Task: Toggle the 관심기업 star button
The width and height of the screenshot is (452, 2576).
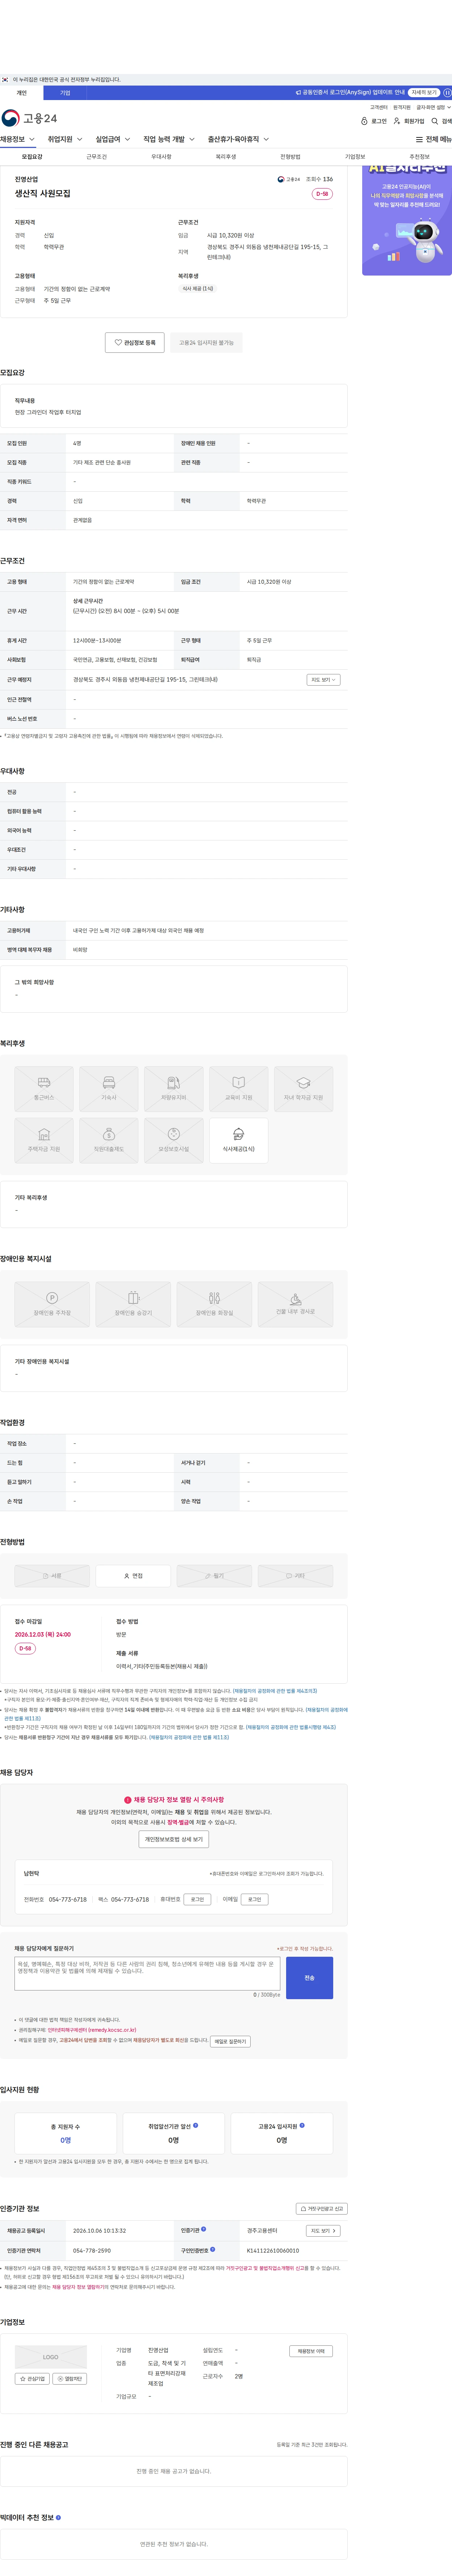Action: coord(32,2379)
